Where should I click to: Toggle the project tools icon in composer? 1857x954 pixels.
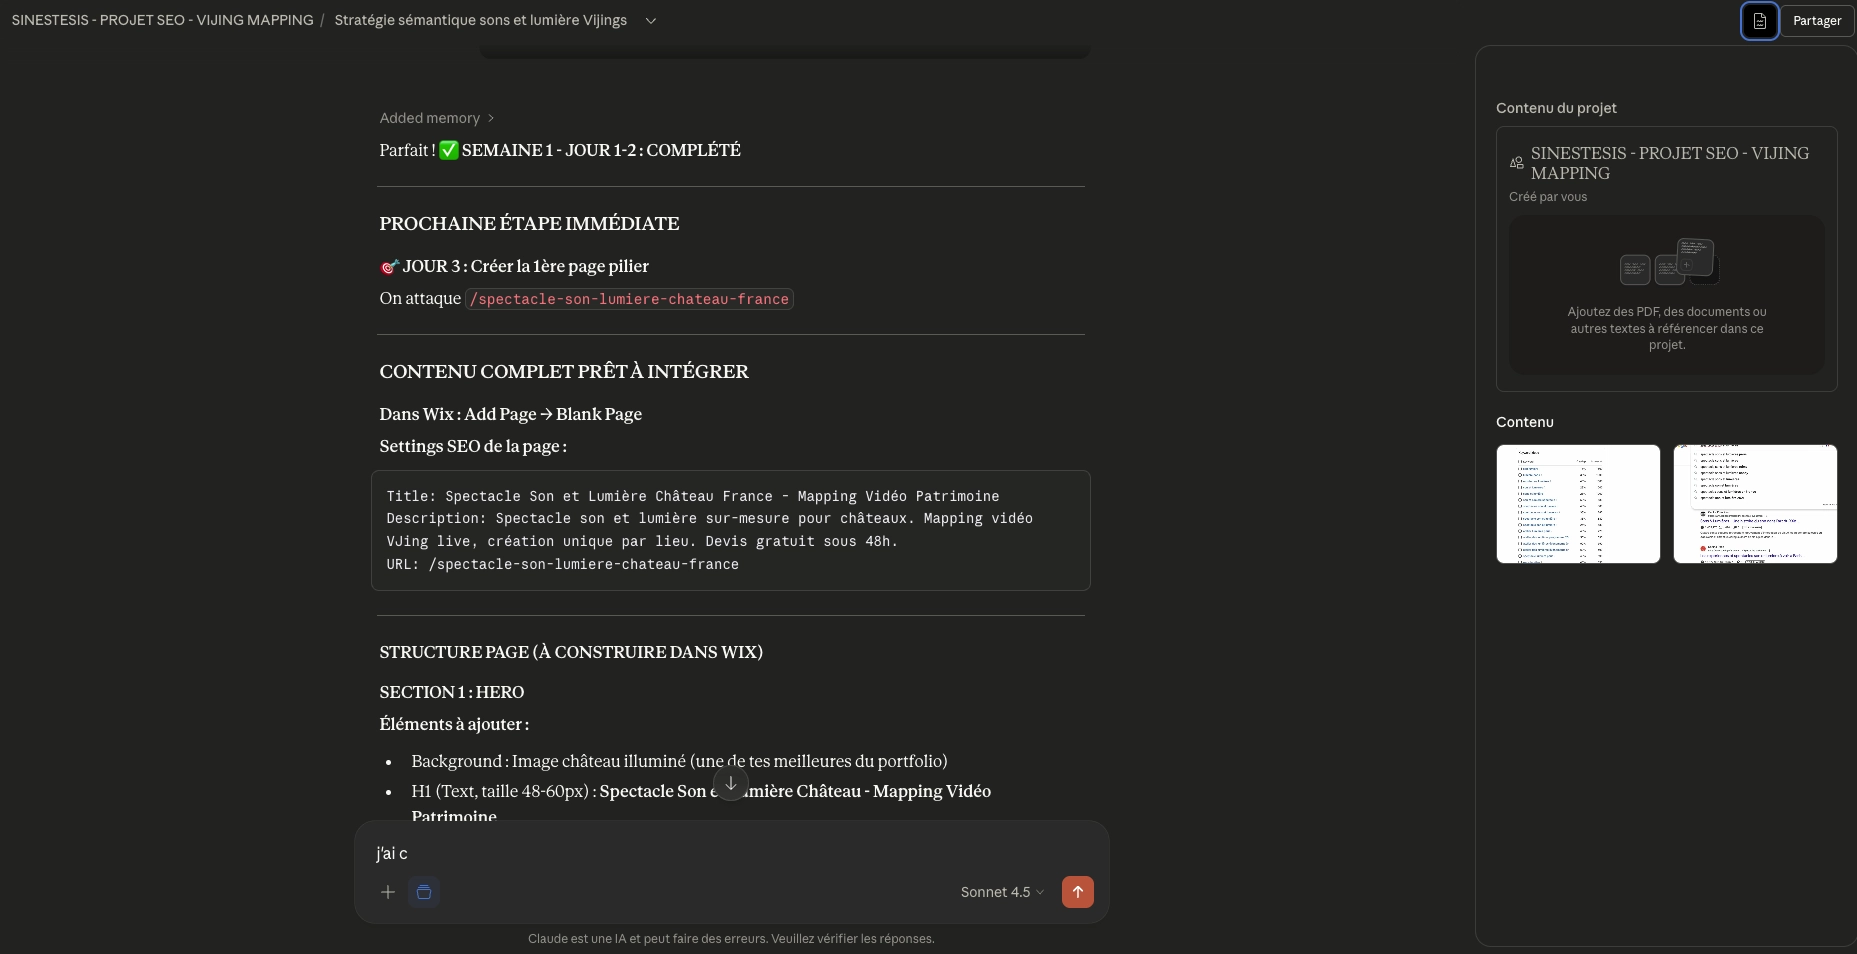pyautogui.click(x=424, y=892)
